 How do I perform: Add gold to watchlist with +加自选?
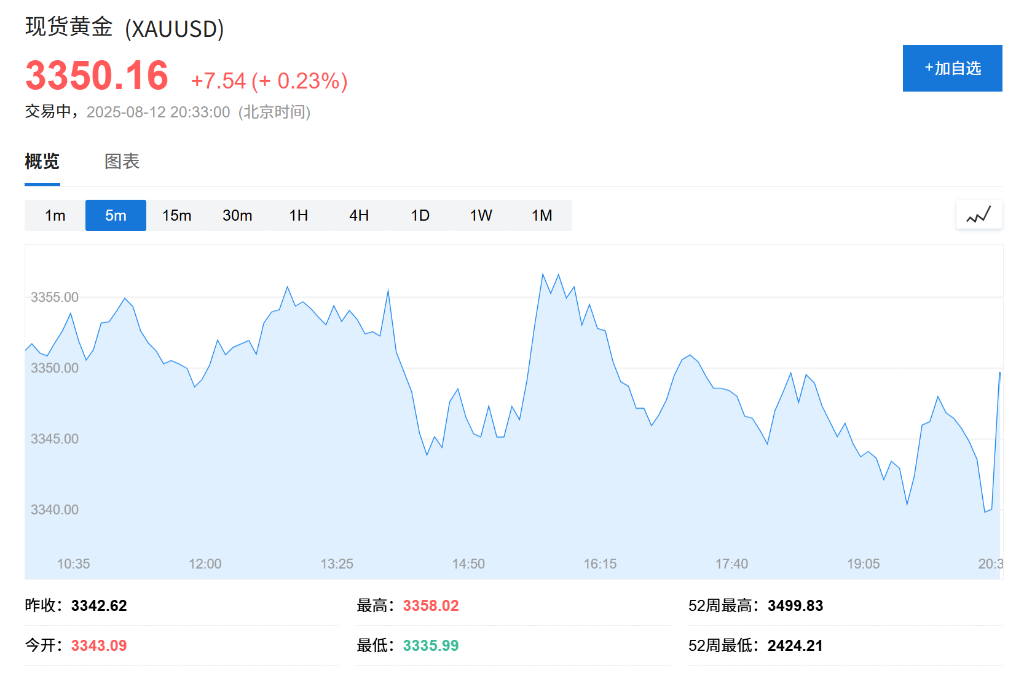point(952,68)
